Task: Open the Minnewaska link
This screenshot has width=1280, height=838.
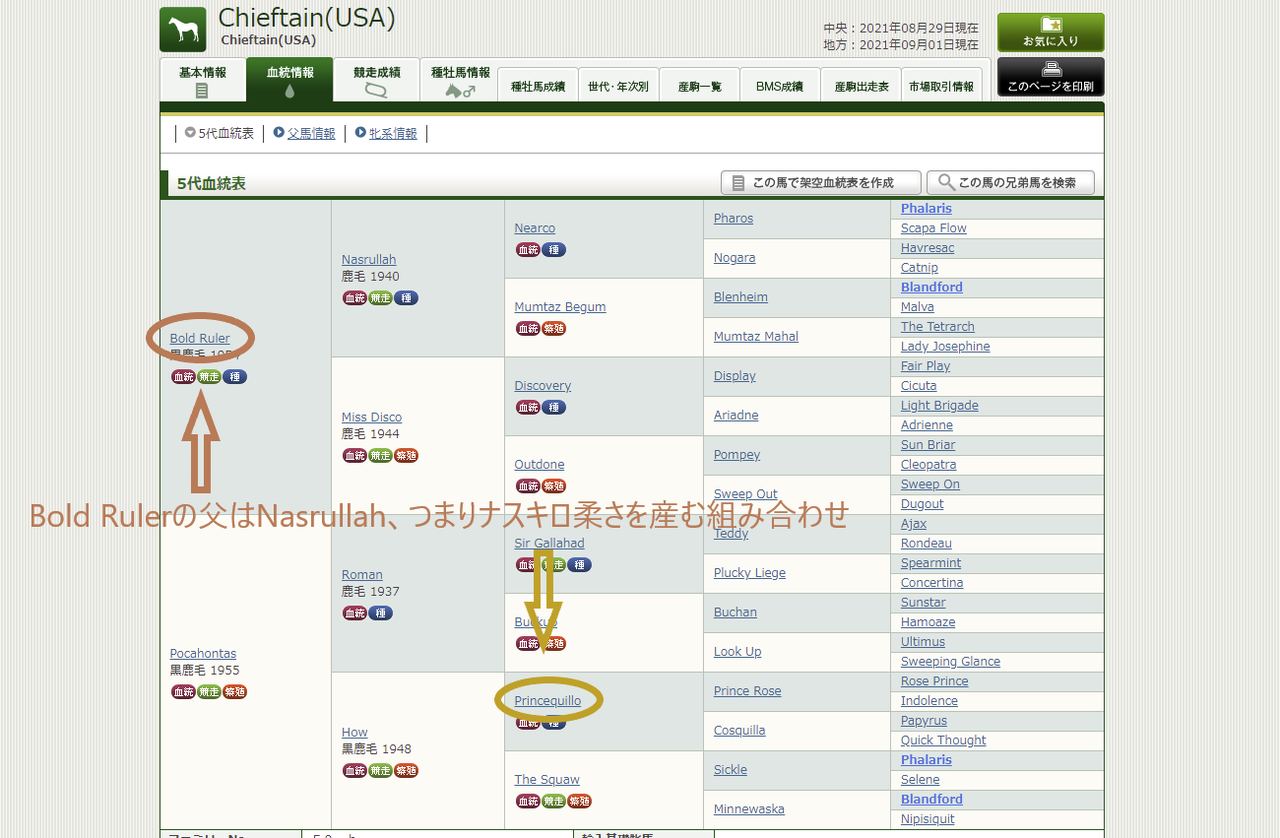Action: [x=749, y=809]
